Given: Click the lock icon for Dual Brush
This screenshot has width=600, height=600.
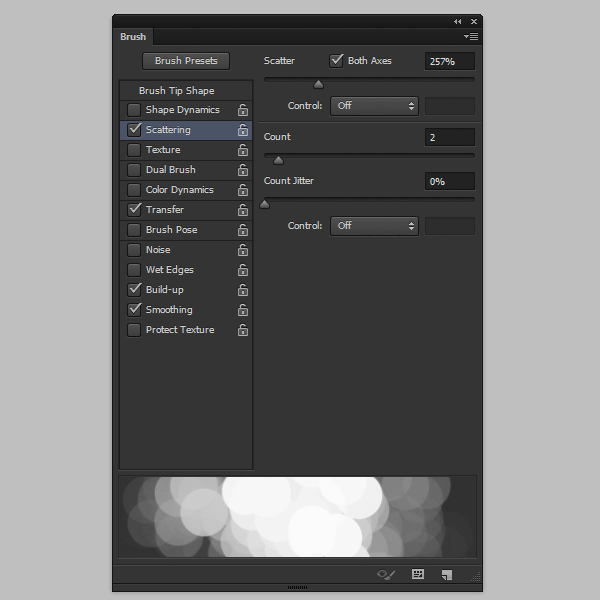Looking at the screenshot, I should coord(243,170).
